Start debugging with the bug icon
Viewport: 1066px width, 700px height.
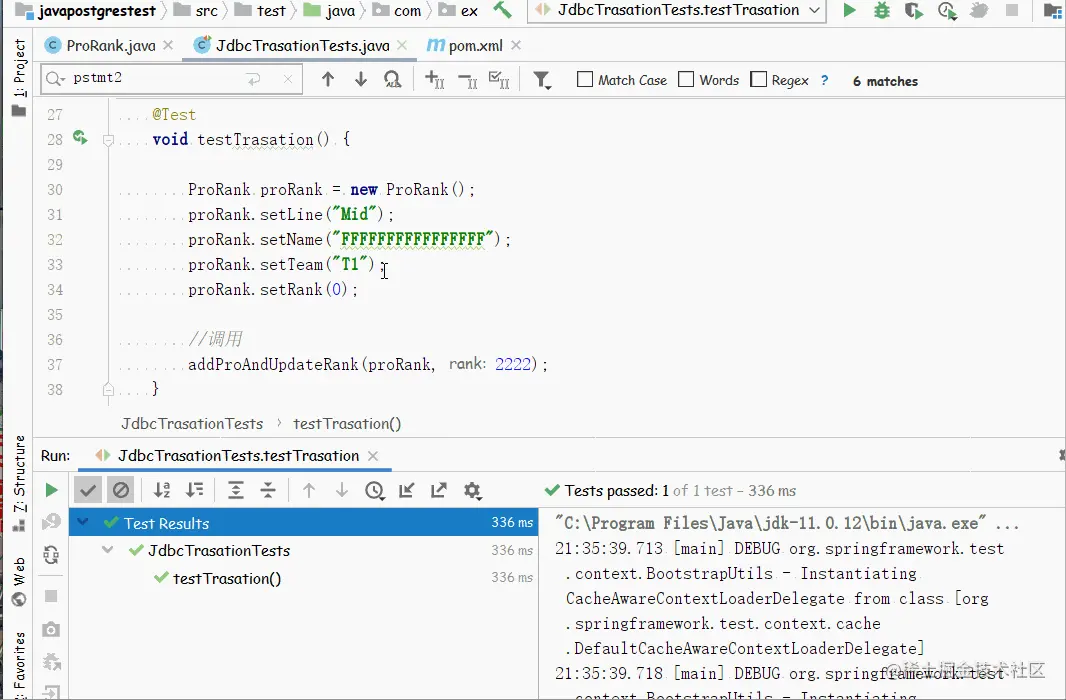(x=882, y=10)
